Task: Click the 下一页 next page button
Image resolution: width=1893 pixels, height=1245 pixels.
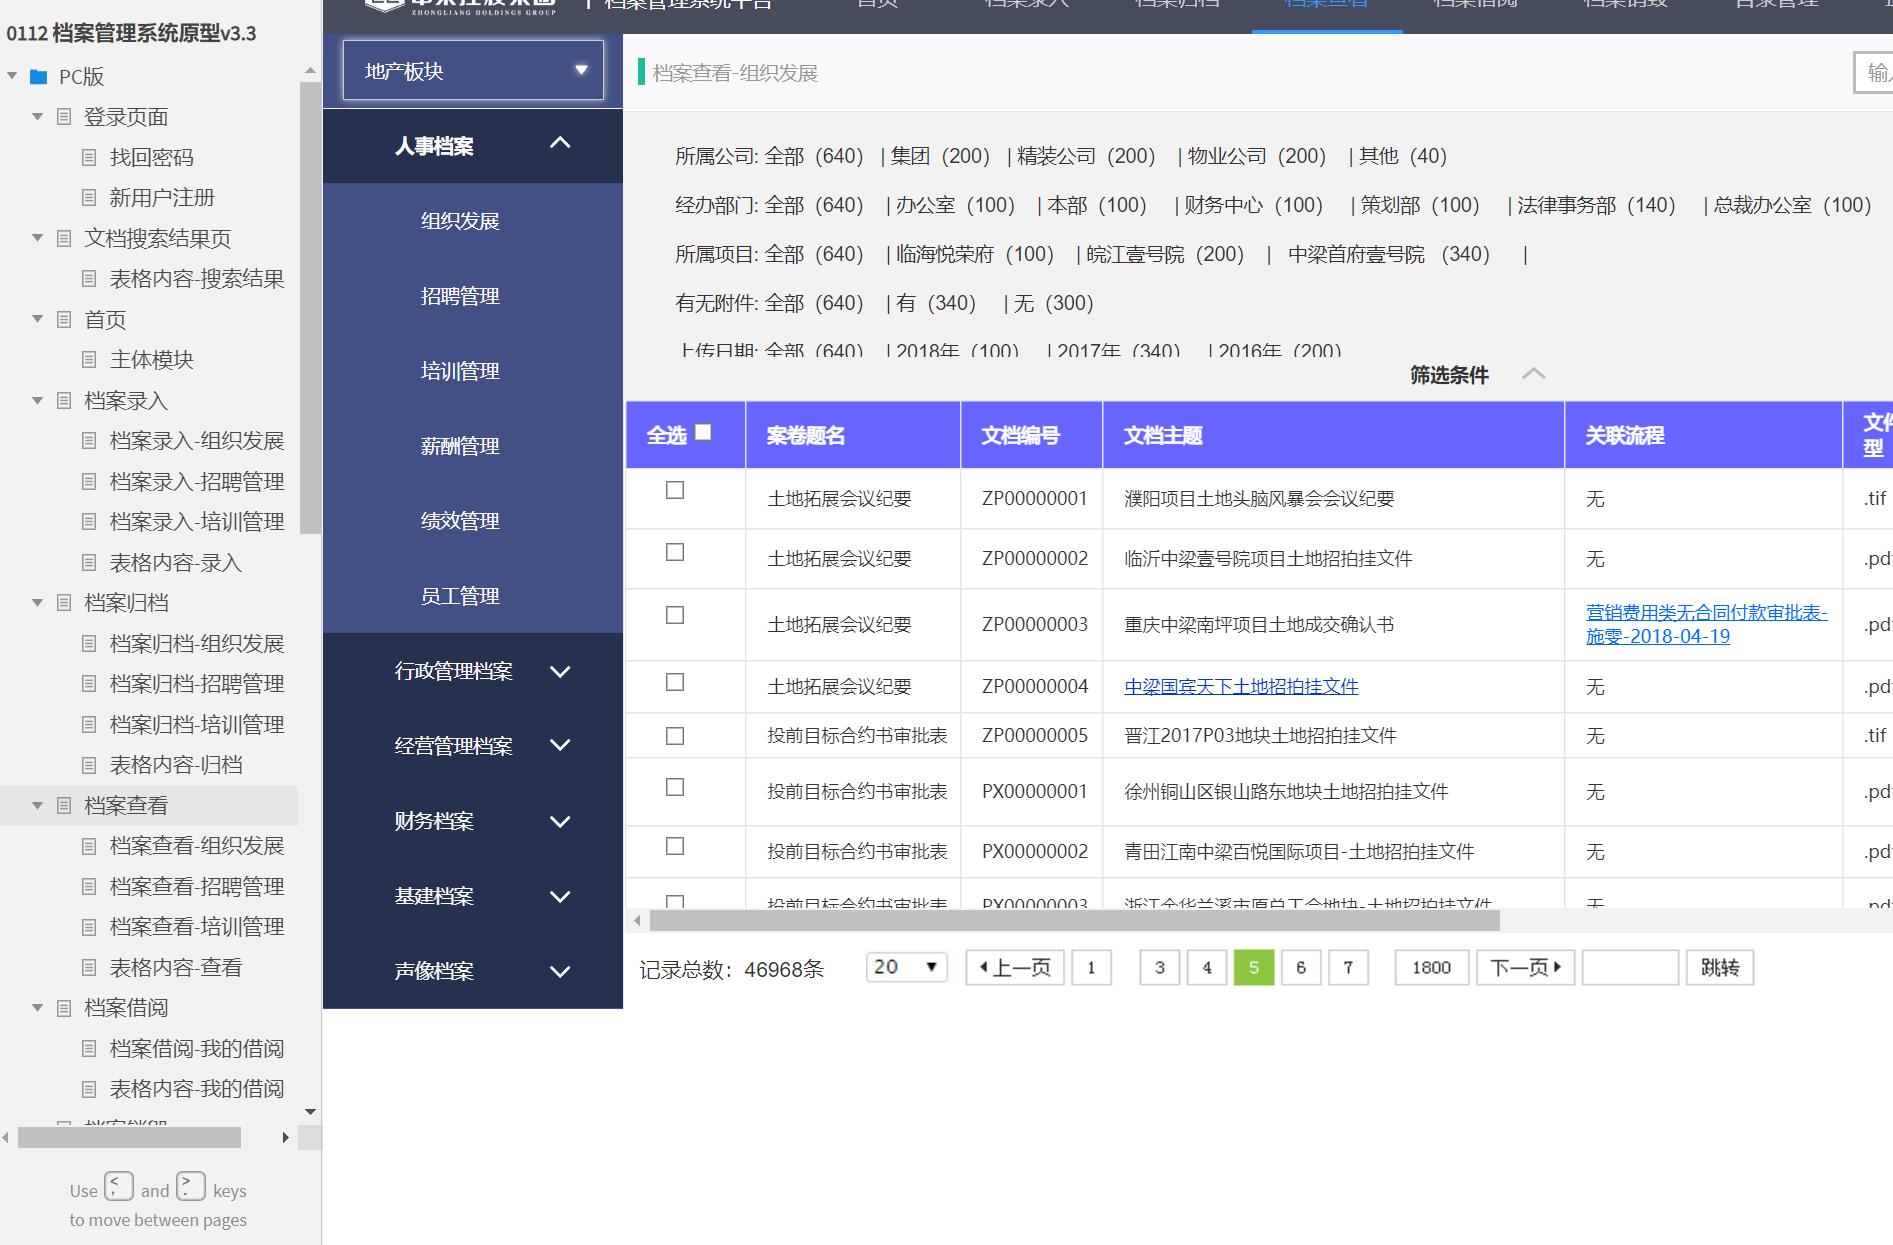Action: tap(1525, 967)
